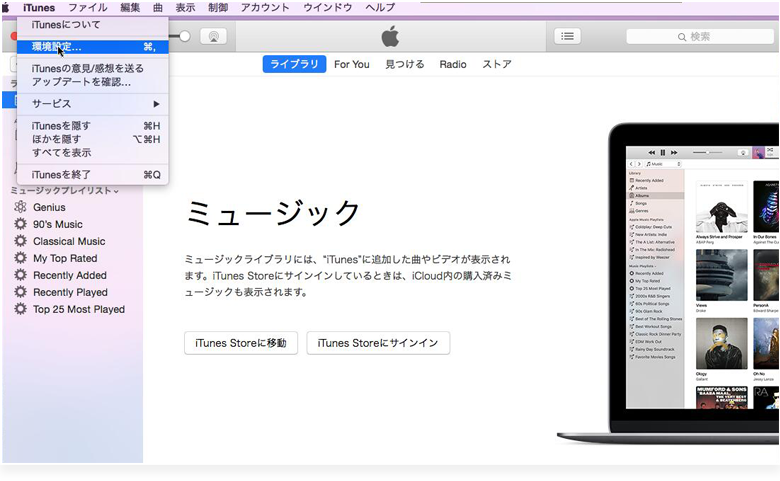780x481 pixels.
Task: Click iTunes Storeにサインイン button
Action: pyautogui.click(x=378, y=343)
